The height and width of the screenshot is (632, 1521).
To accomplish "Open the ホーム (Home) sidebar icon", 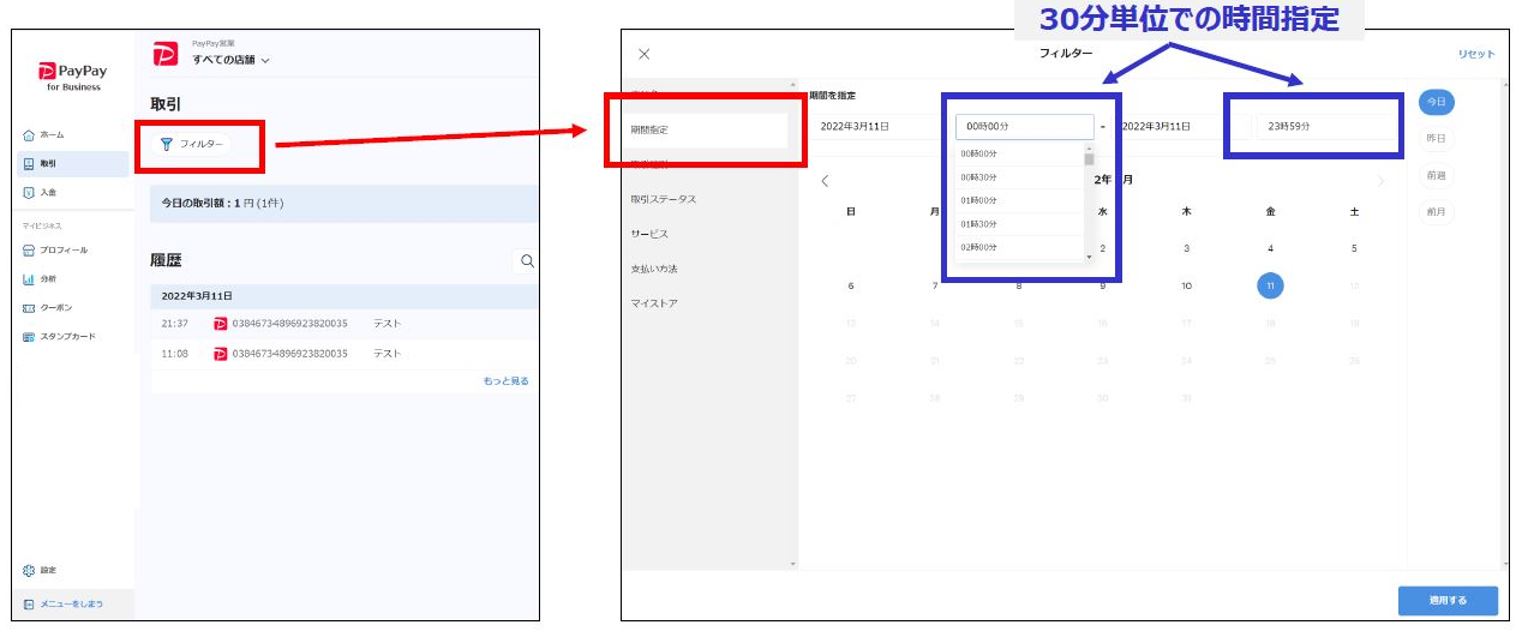I will (x=29, y=135).
